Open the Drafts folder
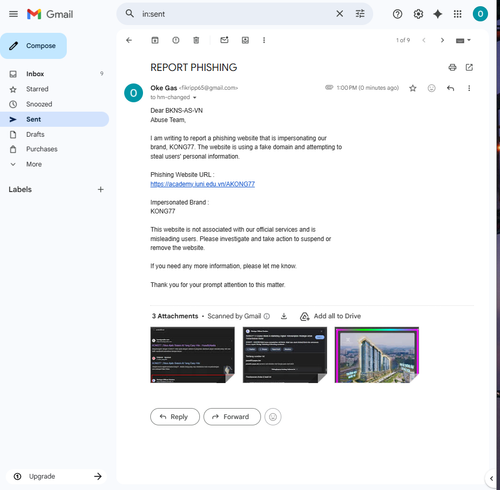This screenshot has width=500, height=490. pyautogui.click(x=54, y=134)
